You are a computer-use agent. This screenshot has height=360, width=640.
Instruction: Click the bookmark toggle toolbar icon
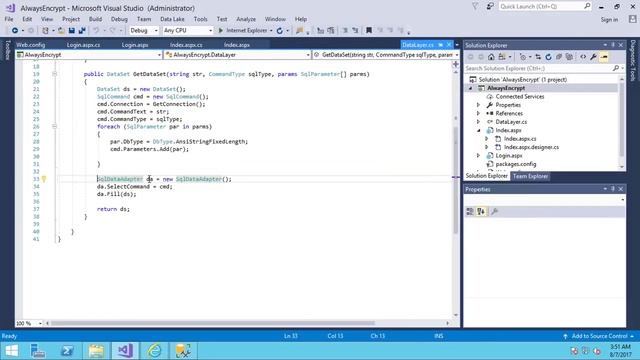(x=369, y=31)
